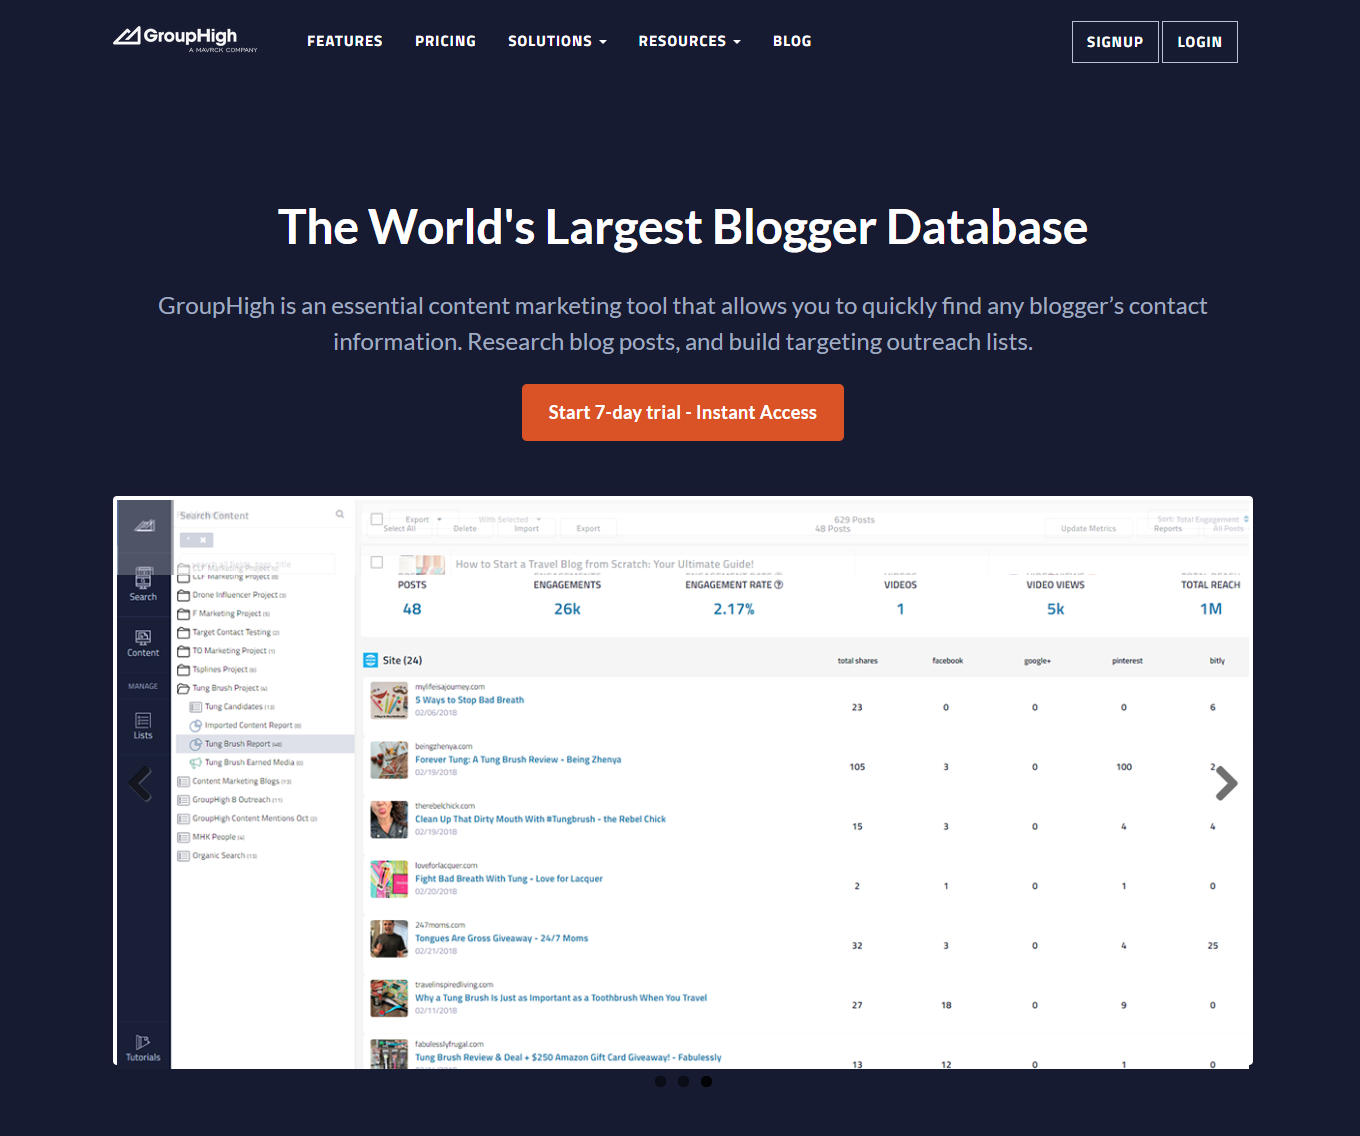Select the third carousel indicator dot
Screen dimensions: 1360x1136
click(x=706, y=1081)
